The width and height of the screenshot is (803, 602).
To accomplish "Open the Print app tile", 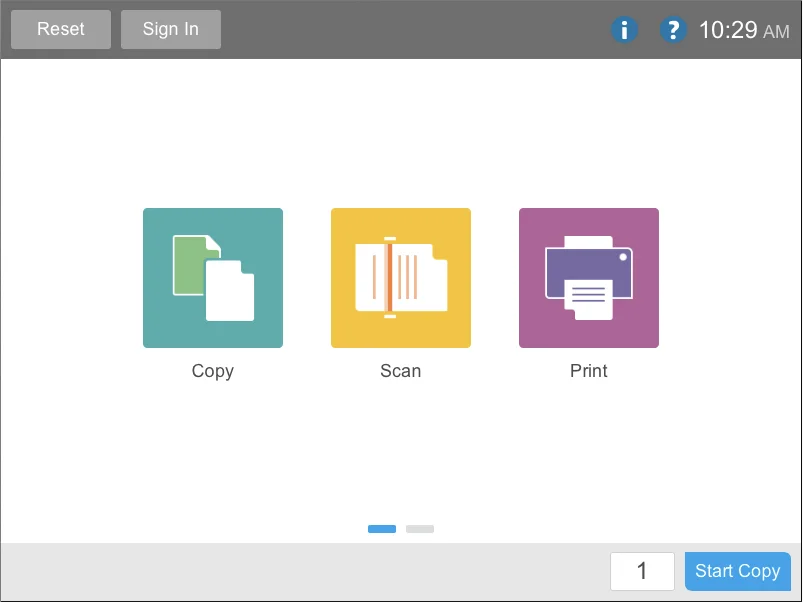I will tap(588, 277).
